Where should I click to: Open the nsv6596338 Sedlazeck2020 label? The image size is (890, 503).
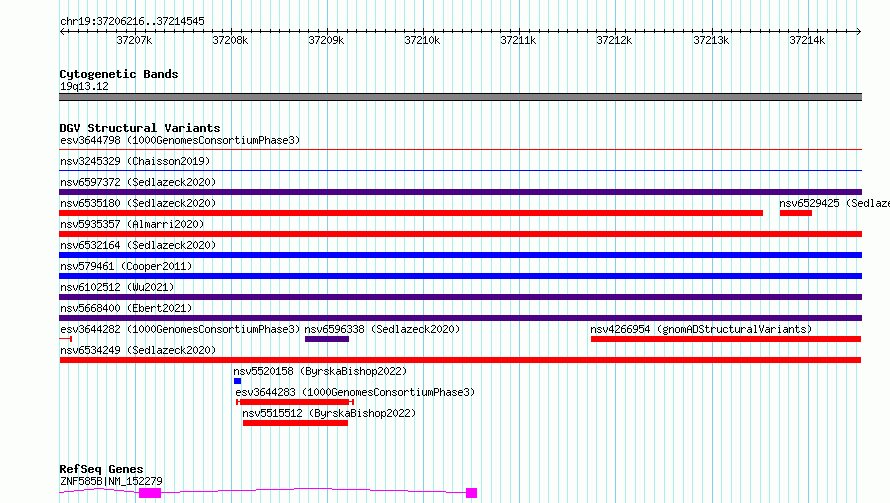pos(382,329)
